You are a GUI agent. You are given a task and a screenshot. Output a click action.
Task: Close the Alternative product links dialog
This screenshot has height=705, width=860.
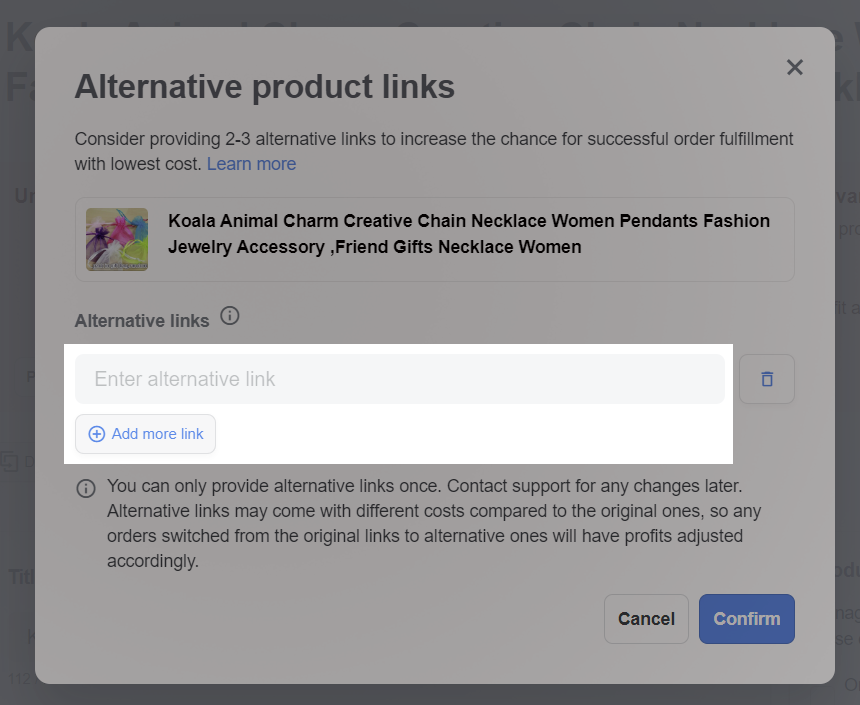(795, 67)
